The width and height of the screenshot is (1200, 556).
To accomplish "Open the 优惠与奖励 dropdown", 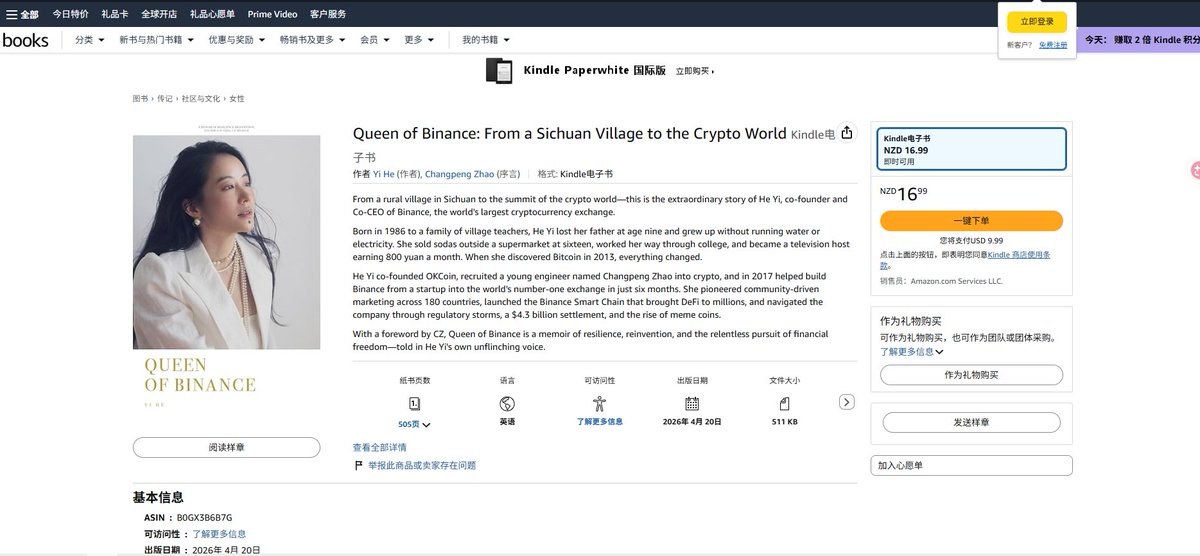I will click(237, 40).
